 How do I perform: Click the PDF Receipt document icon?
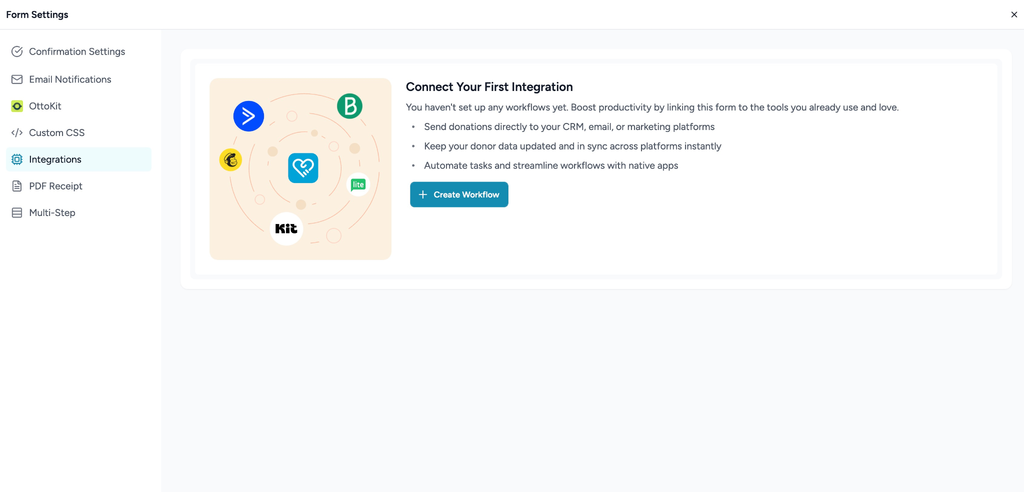tap(17, 186)
